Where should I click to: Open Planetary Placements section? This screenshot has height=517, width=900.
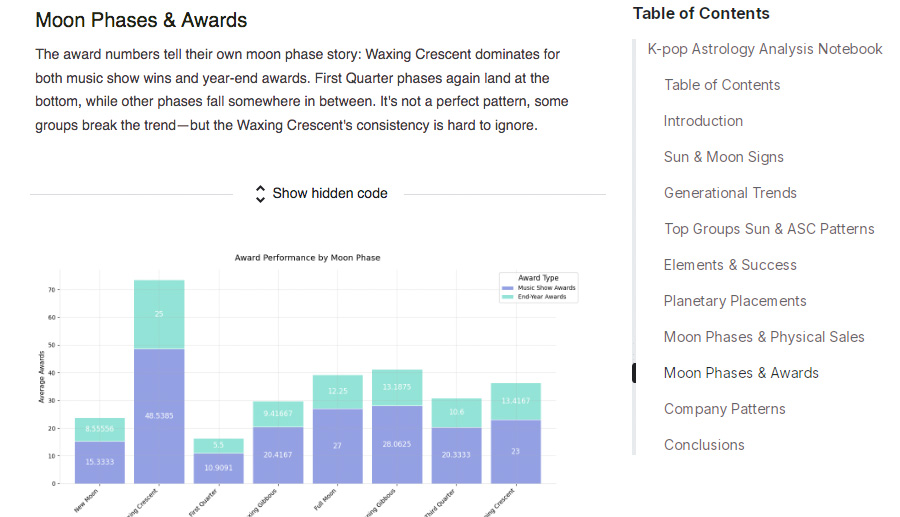(x=735, y=301)
